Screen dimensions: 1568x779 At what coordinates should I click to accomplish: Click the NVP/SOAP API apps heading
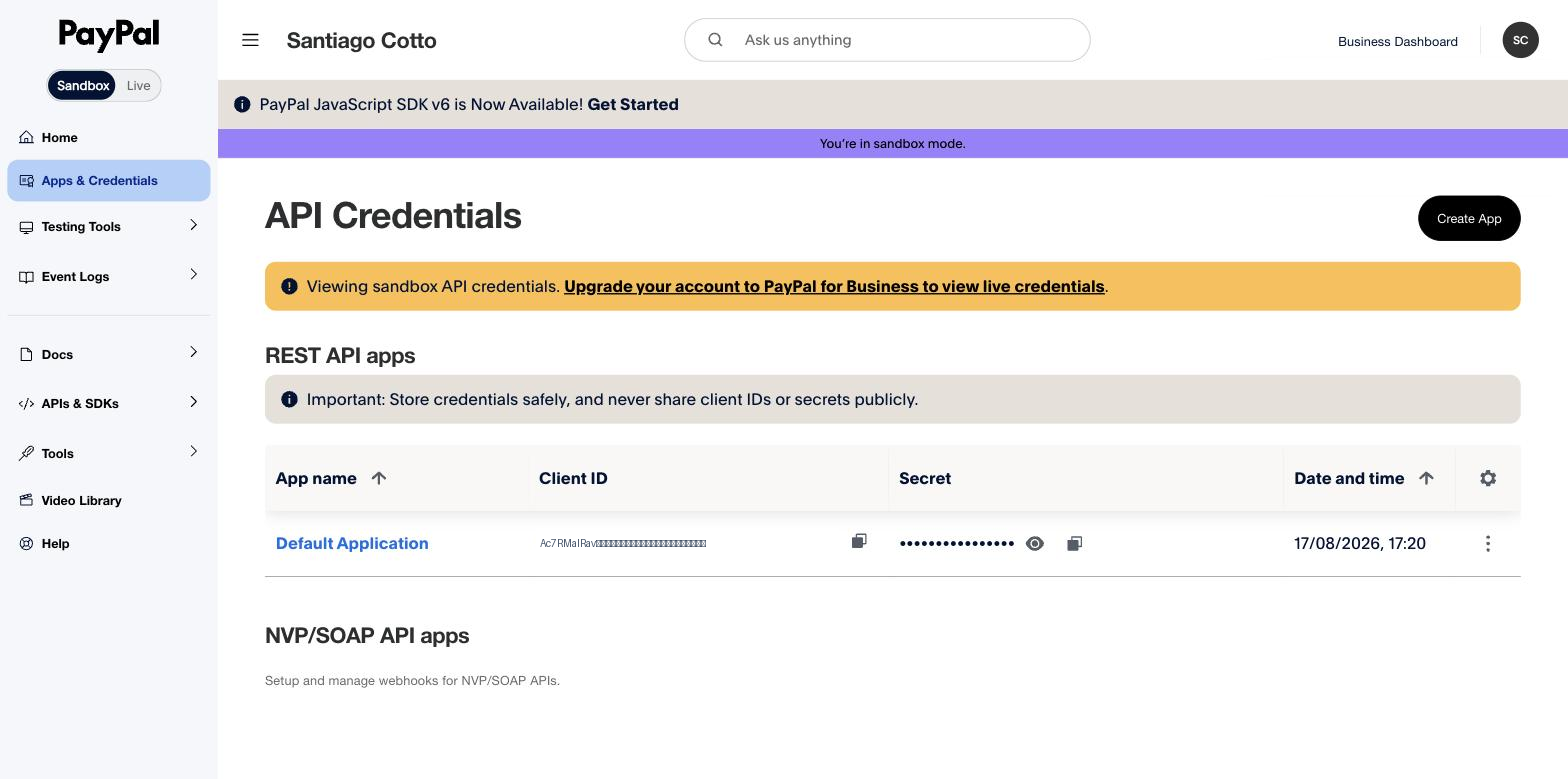tap(367, 636)
